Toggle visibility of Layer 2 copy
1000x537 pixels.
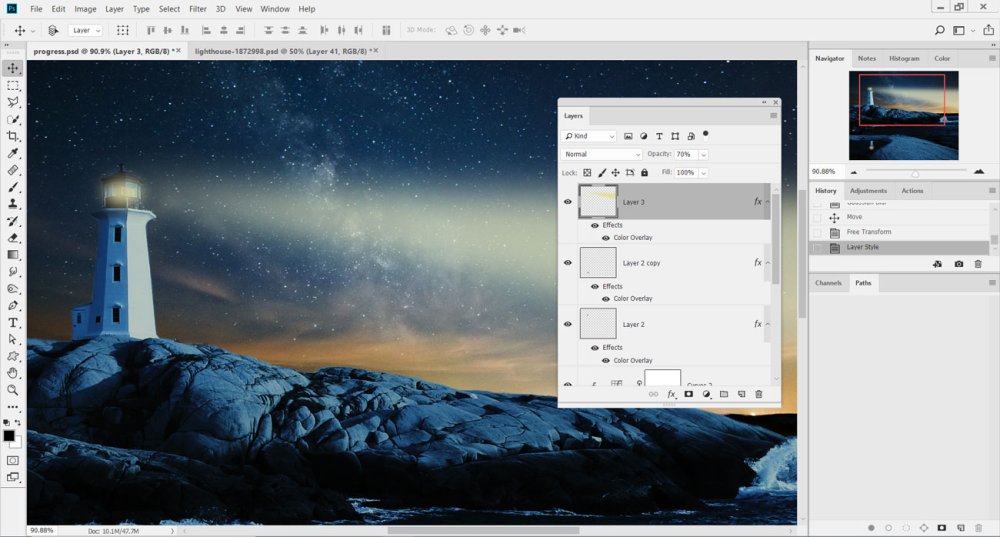568,263
